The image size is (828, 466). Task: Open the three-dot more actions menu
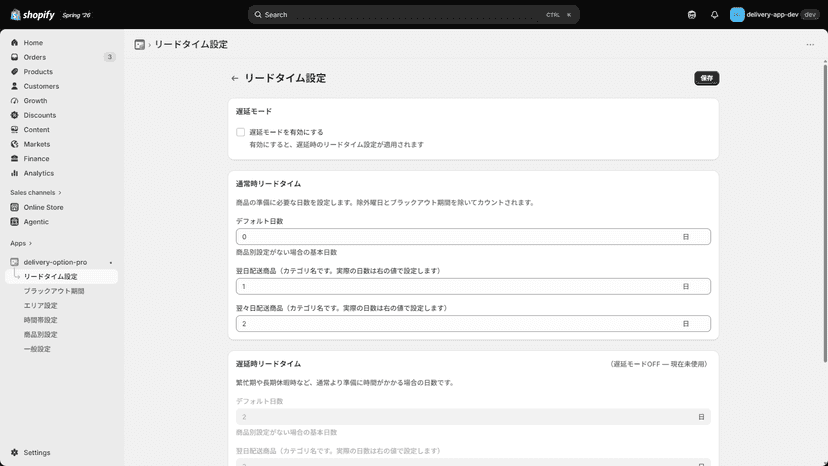810,45
